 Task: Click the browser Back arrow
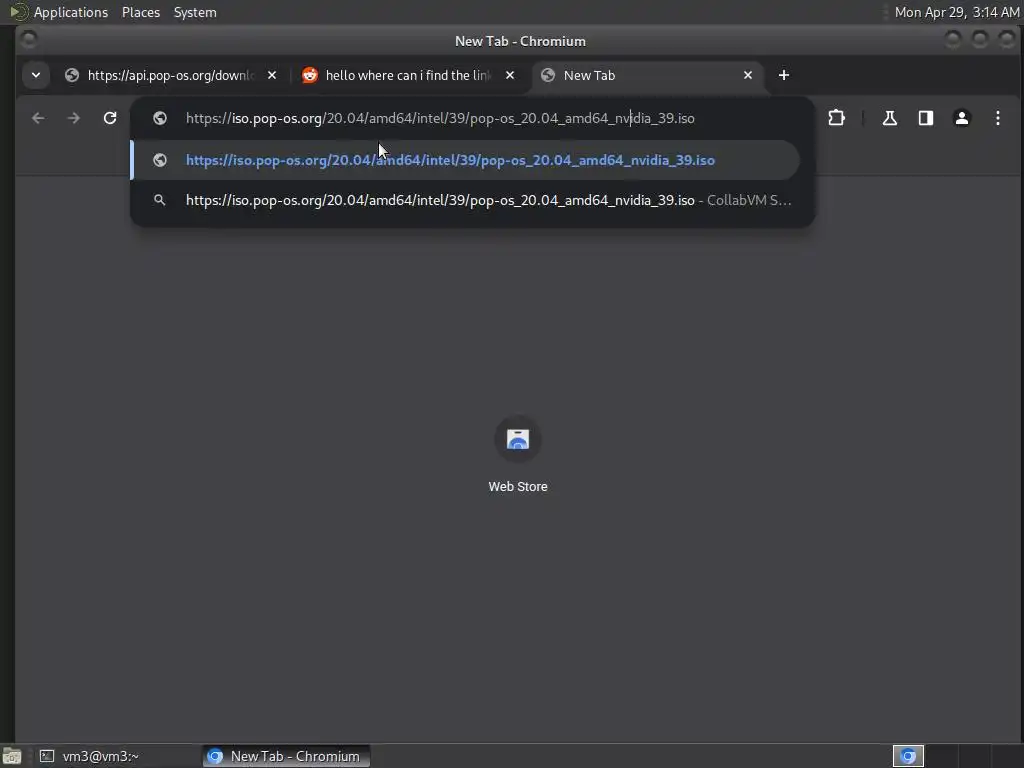[39, 118]
